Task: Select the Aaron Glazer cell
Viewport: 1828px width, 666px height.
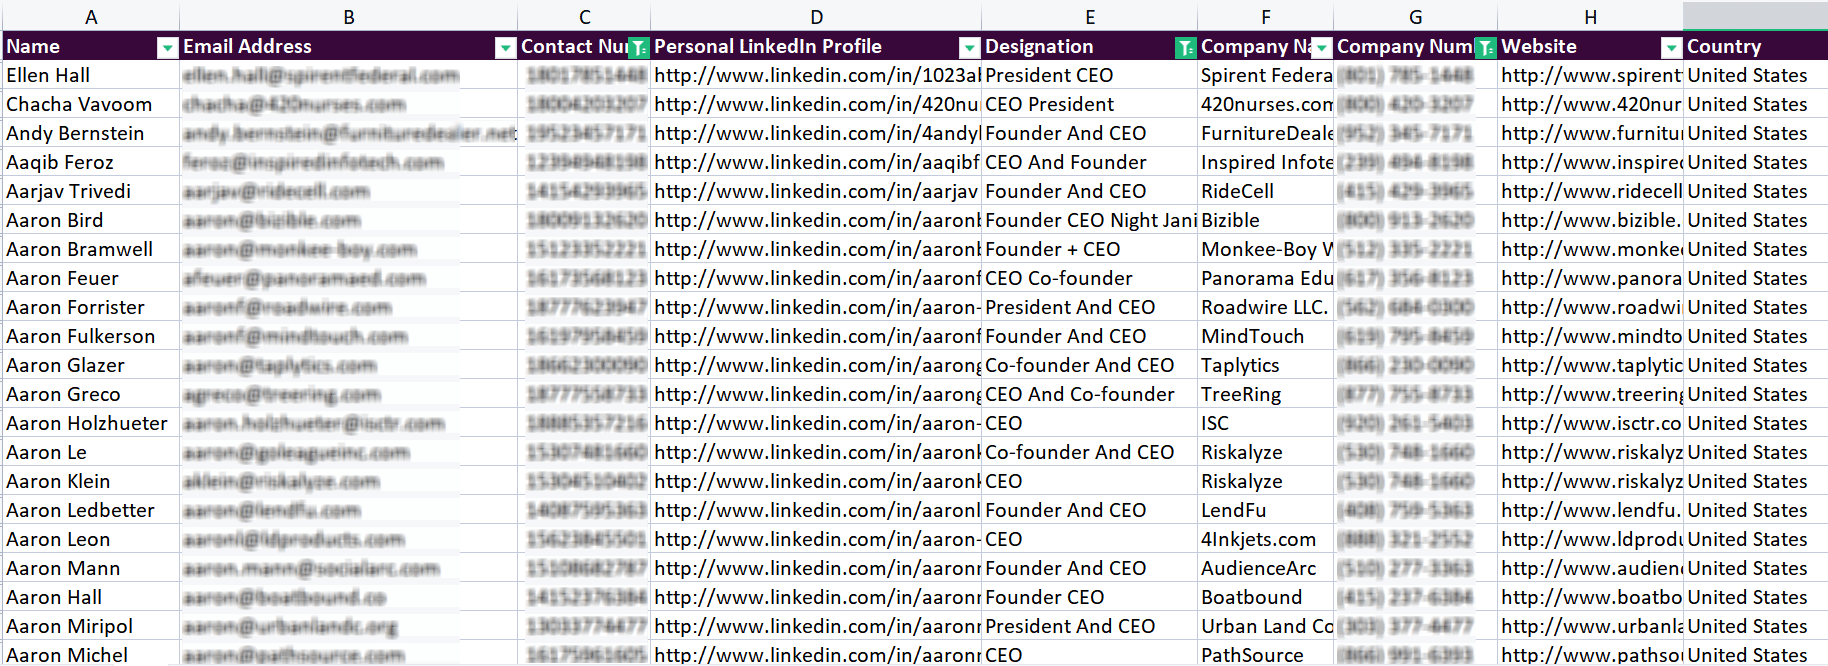Action: tap(91, 365)
